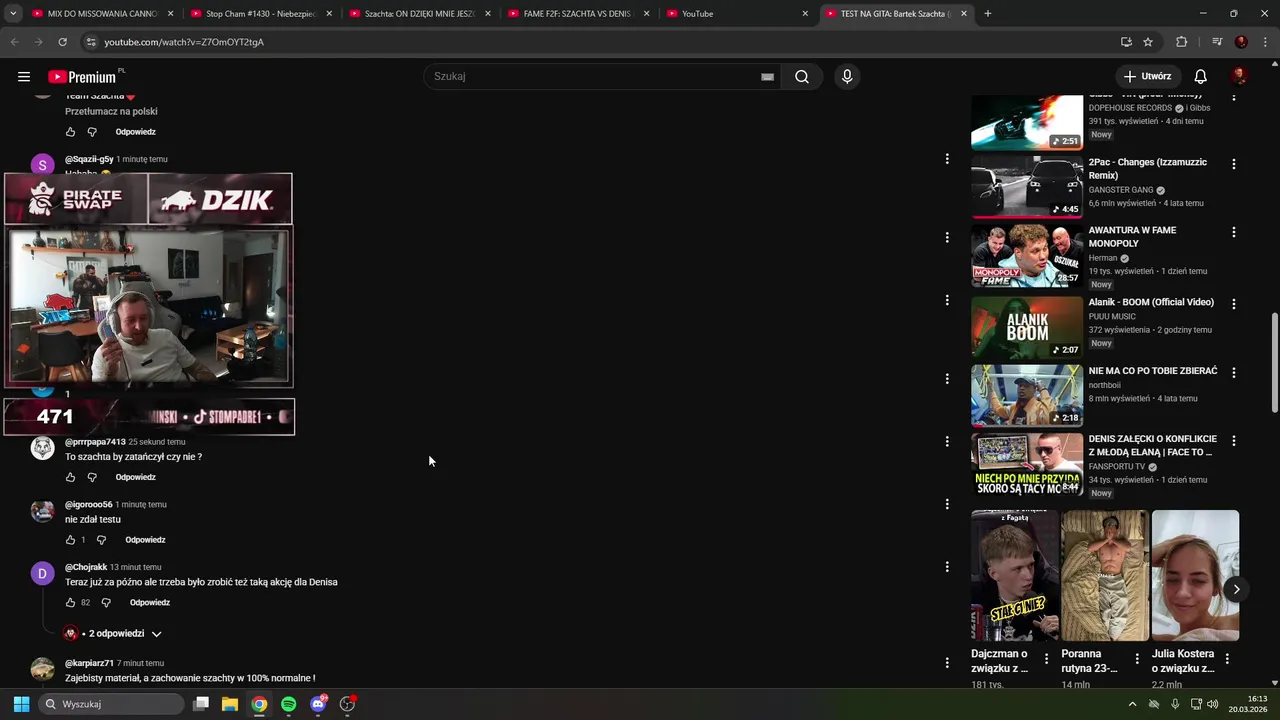1280x720 pixels.
Task: Open the YouTube hamburger guide menu
Action: pos(24,76)
